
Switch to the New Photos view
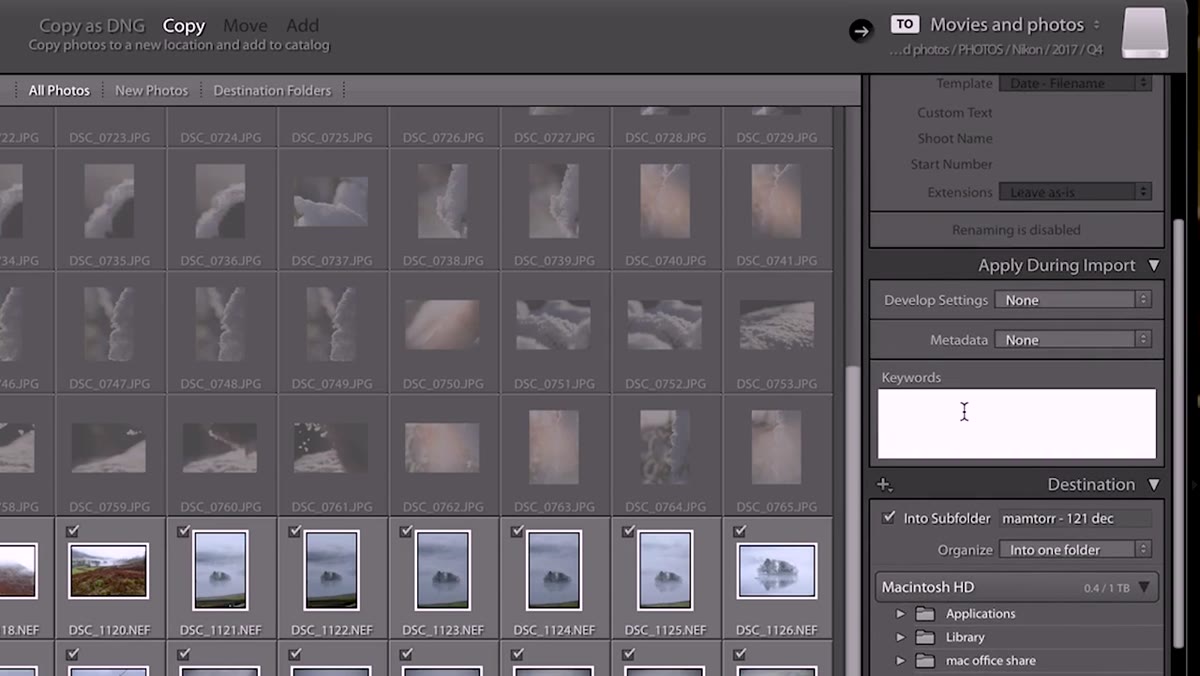(151, 90)
